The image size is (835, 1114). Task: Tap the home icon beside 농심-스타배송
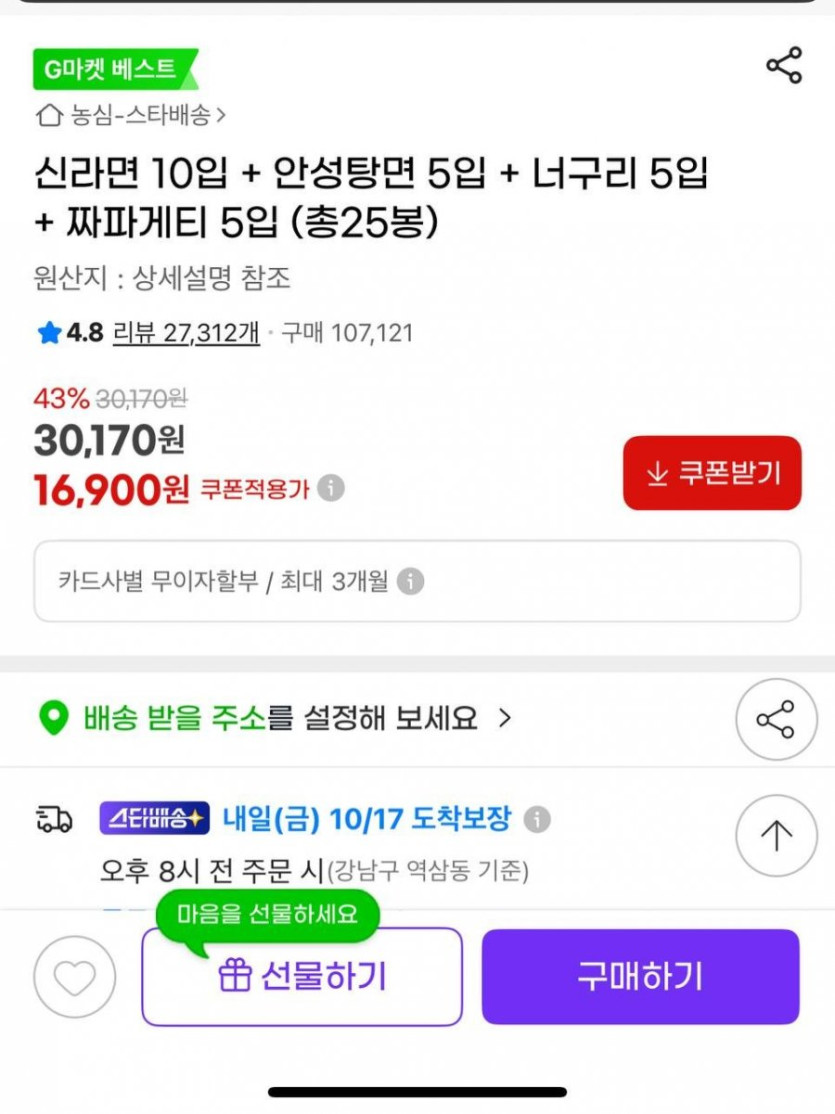[x=48, y=116]
